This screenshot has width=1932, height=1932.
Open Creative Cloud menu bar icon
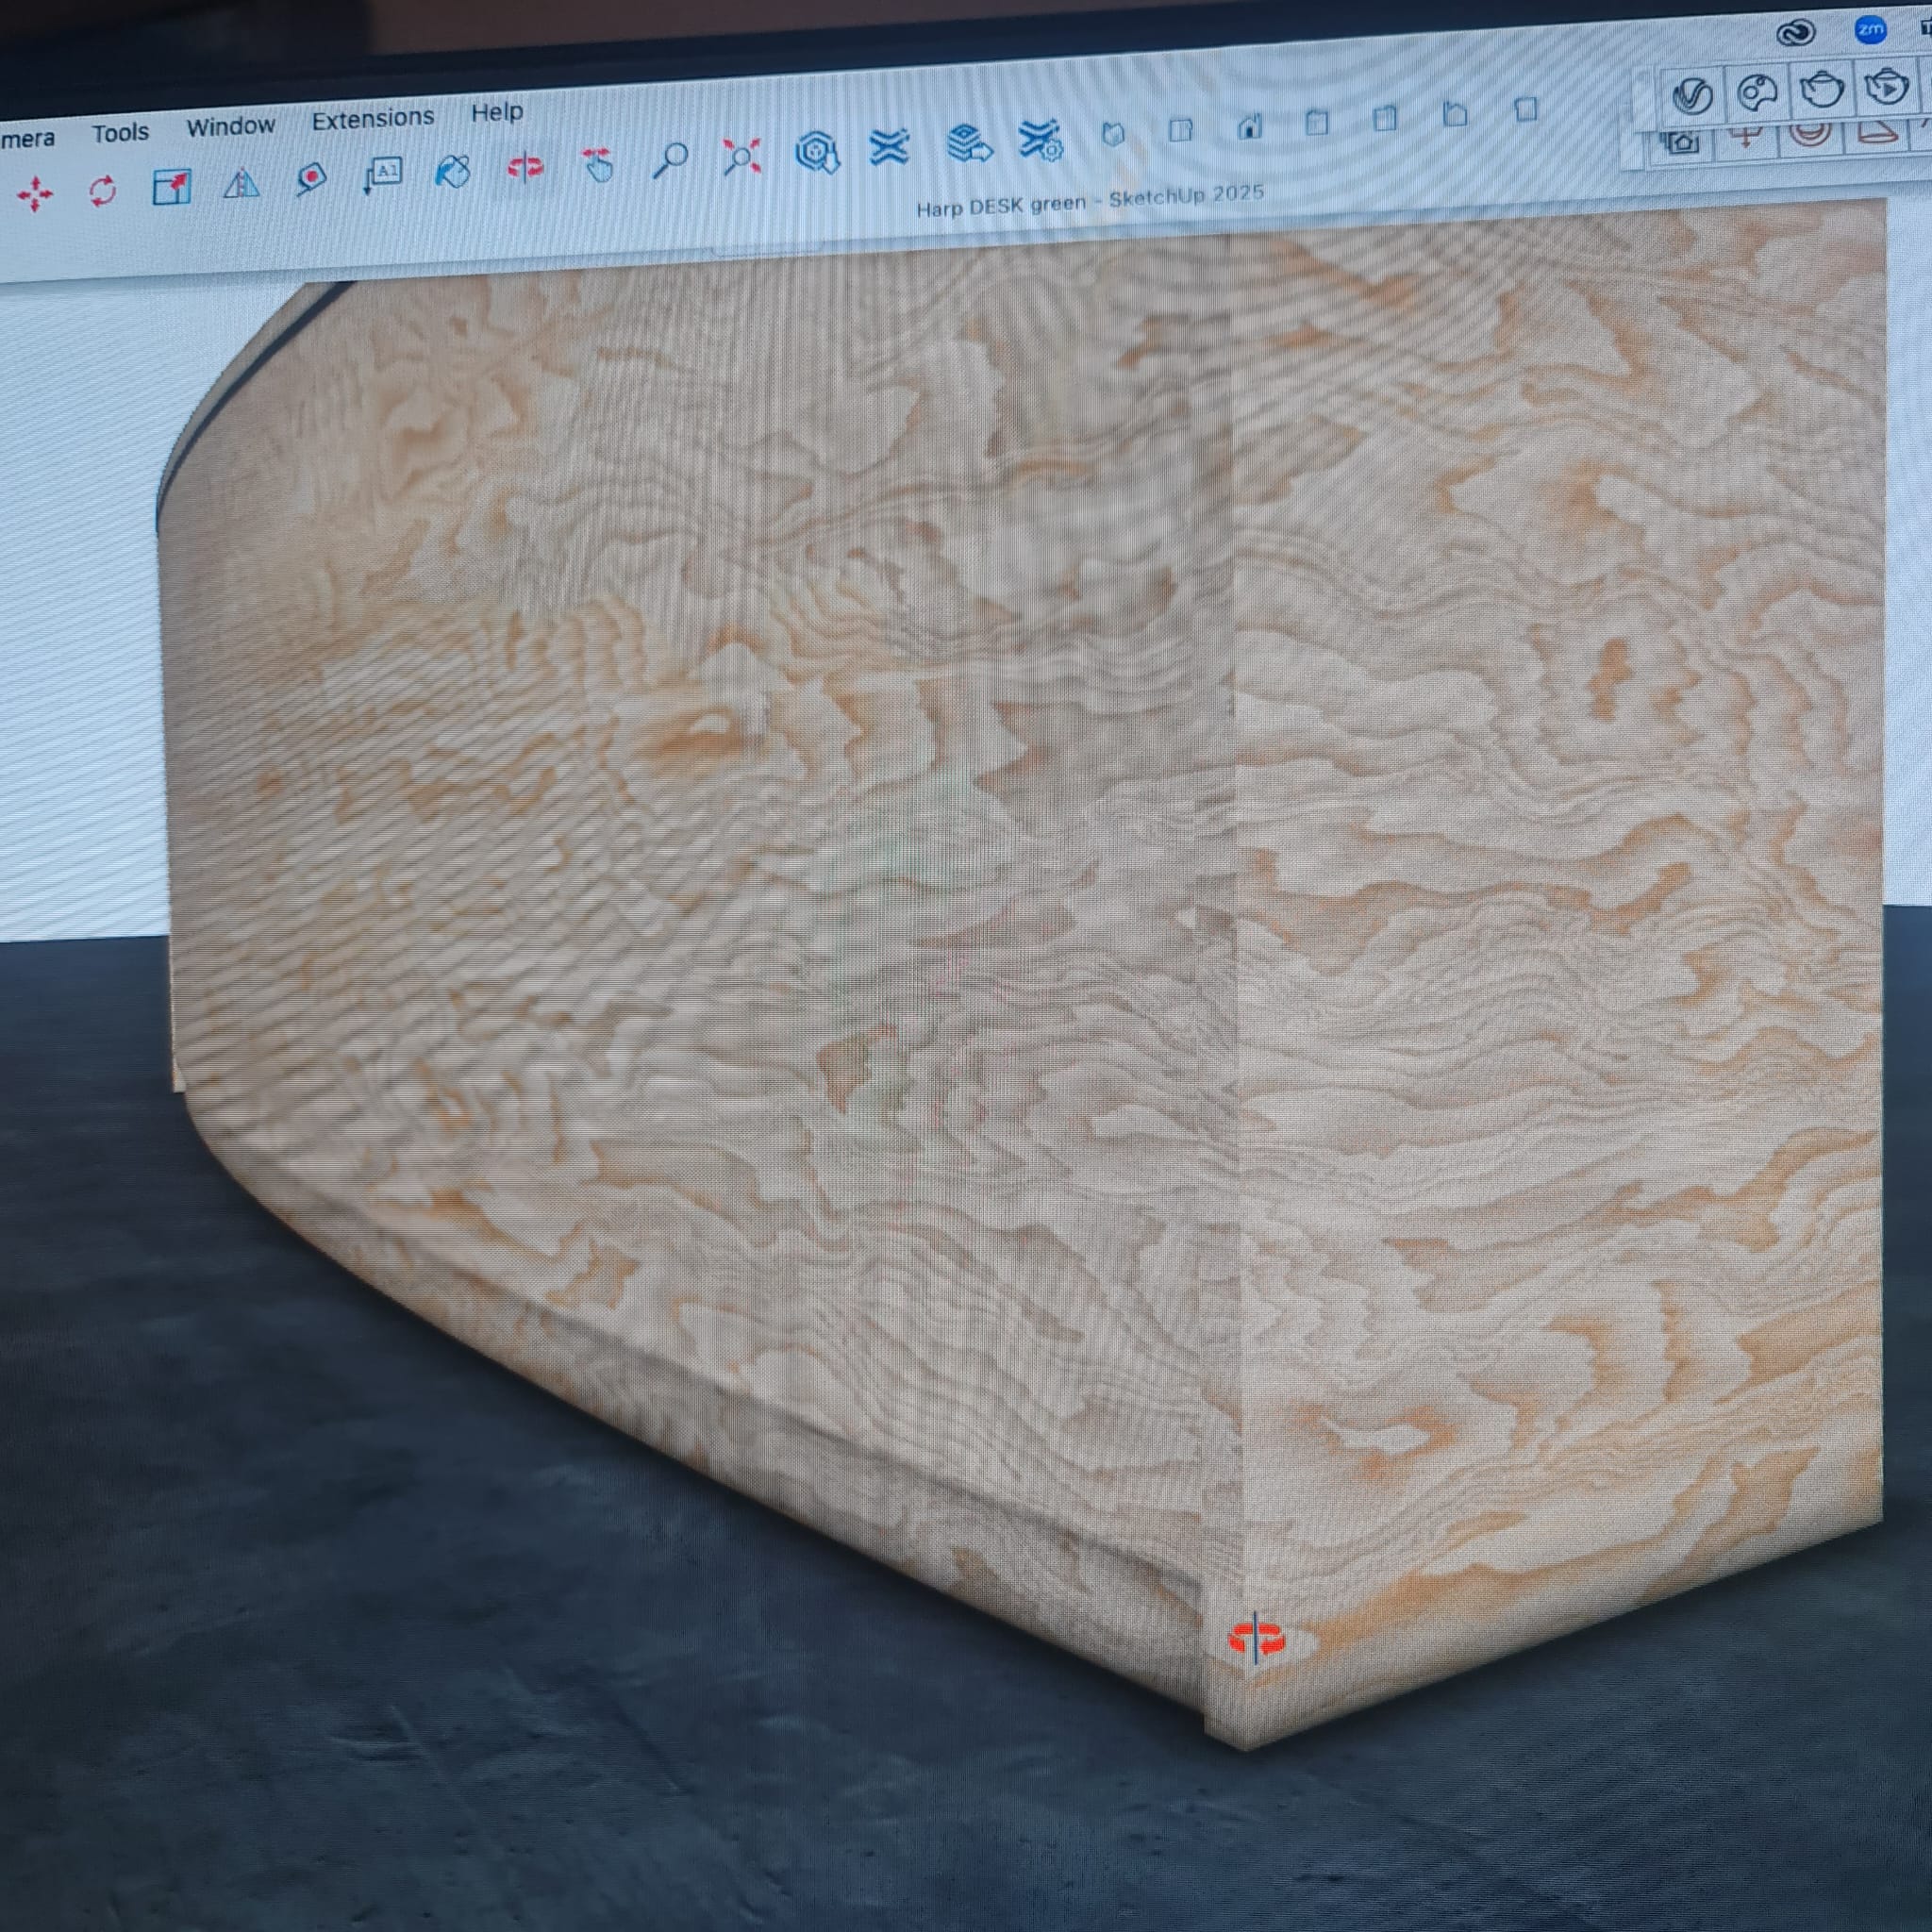[x=1796, y=34]
